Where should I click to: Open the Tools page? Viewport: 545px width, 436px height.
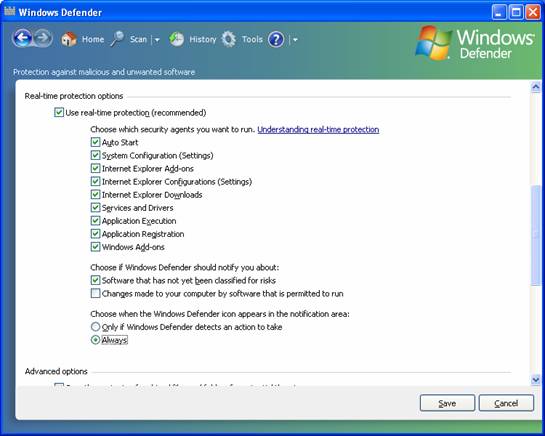coord(252,39)
